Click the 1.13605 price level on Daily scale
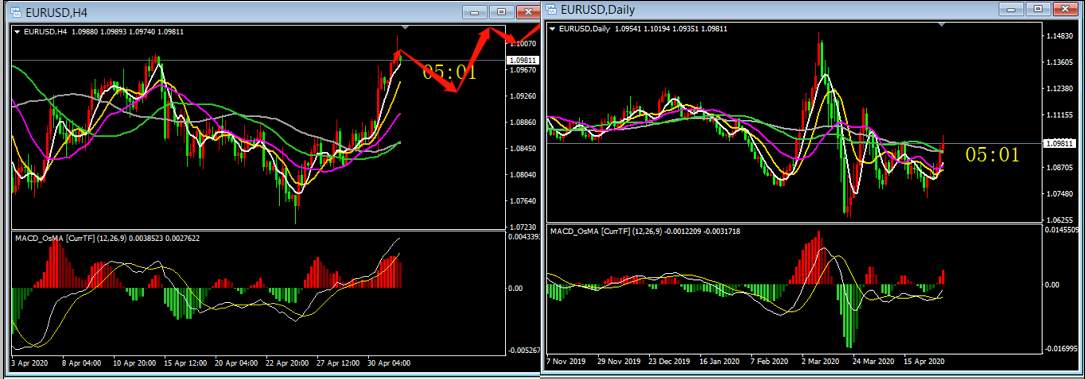The width and height of the screenshot is (1085, 379). click(1060, 63)
